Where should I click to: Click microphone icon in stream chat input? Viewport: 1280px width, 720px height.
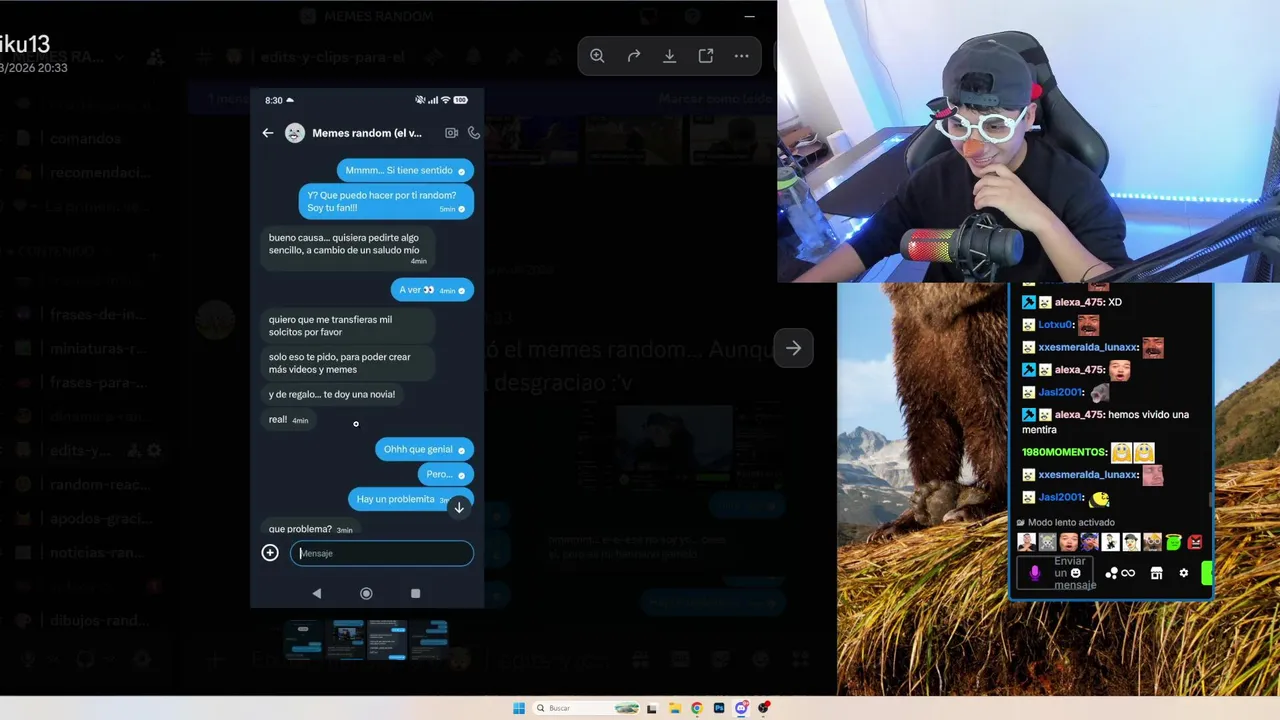click(x=1035, y=573)
